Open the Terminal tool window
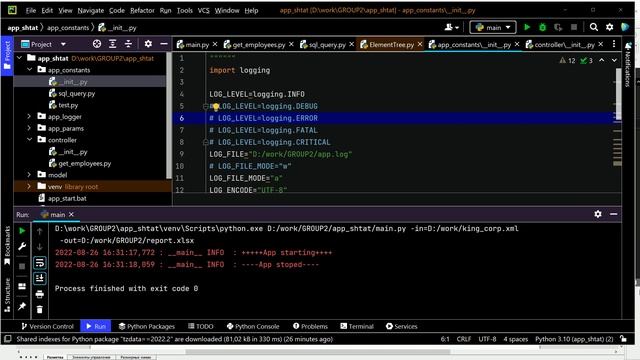 (357, 326)
